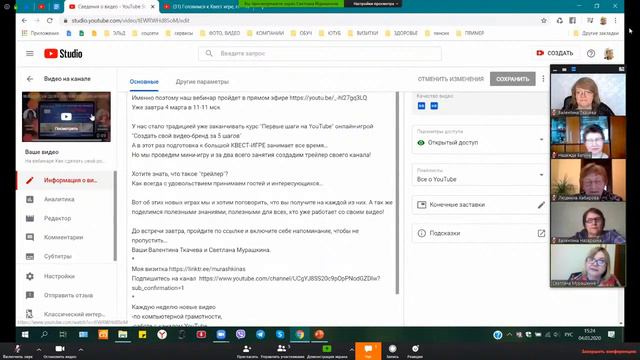Screen dimensions: 640x360
Task: Click the Подсказки row
Action: tap(480, 233)
